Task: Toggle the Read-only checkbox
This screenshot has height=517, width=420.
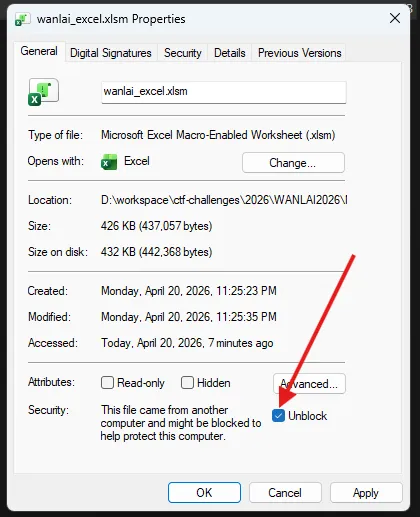Action: click(x=107, y=383)
